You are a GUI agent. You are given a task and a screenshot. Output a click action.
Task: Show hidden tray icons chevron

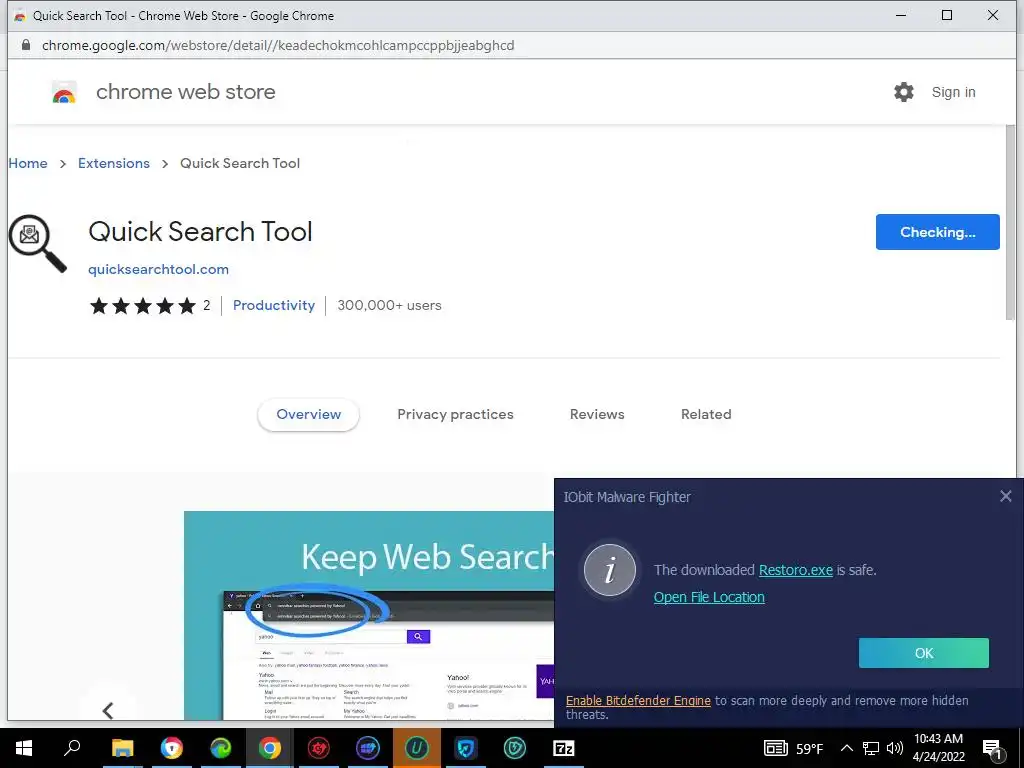(846, 748)
